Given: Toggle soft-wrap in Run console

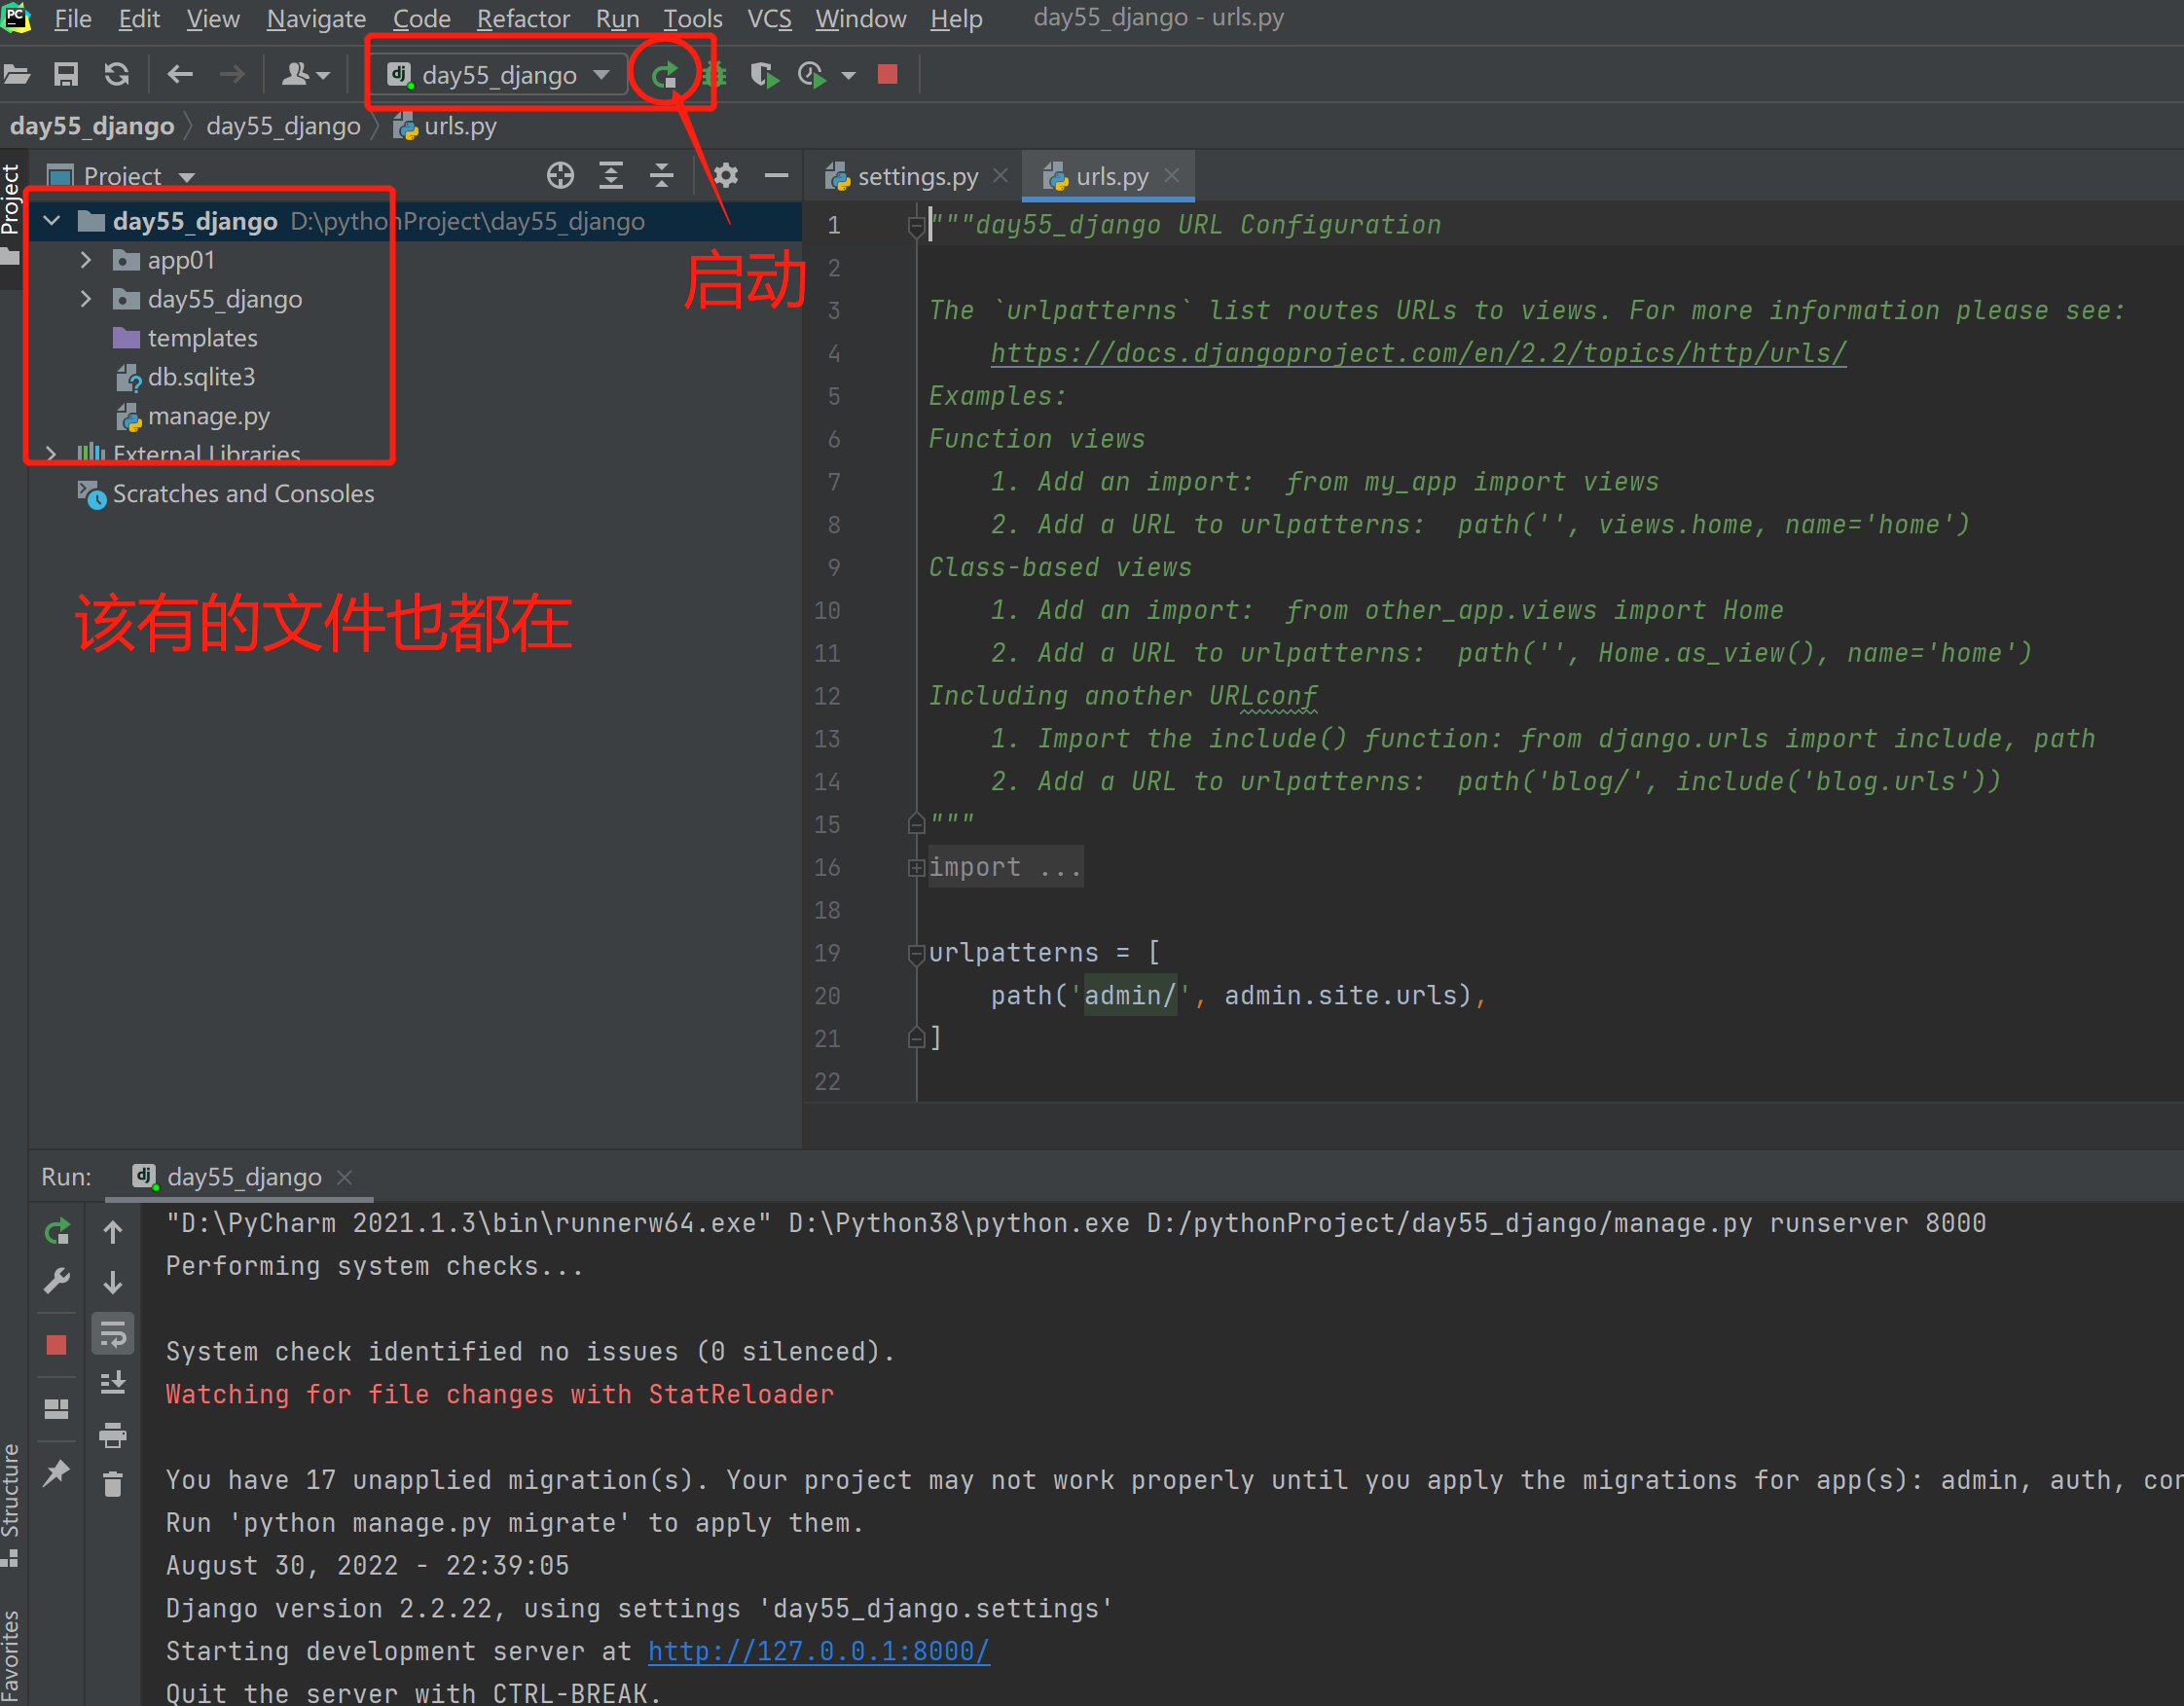Looking at the screenshot, I should tap(113, 1333).
